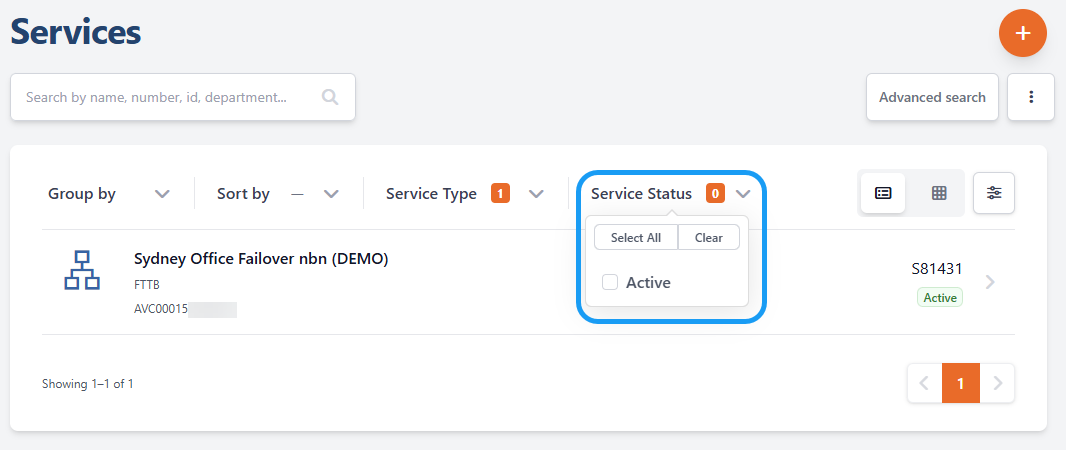Click the orange plus add service button
Viewport: 1066px width, 450px height.
[1022, 33]
